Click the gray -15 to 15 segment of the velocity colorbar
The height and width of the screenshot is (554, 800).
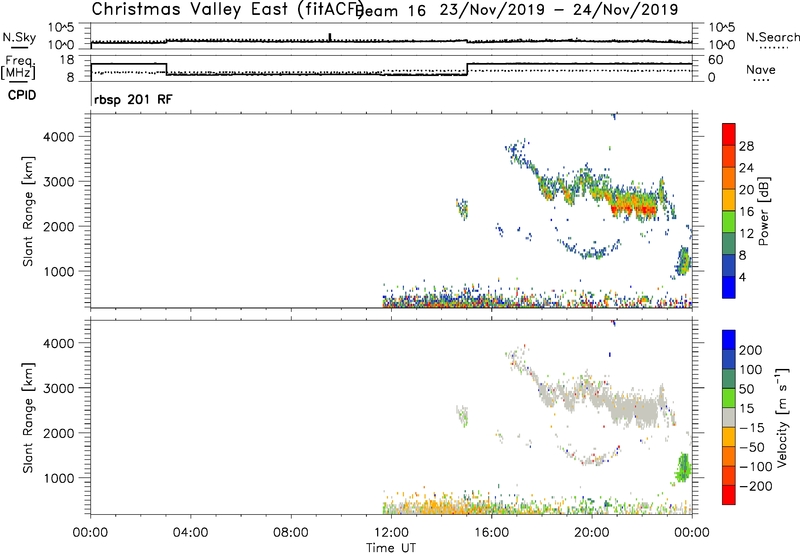(729, 417)
